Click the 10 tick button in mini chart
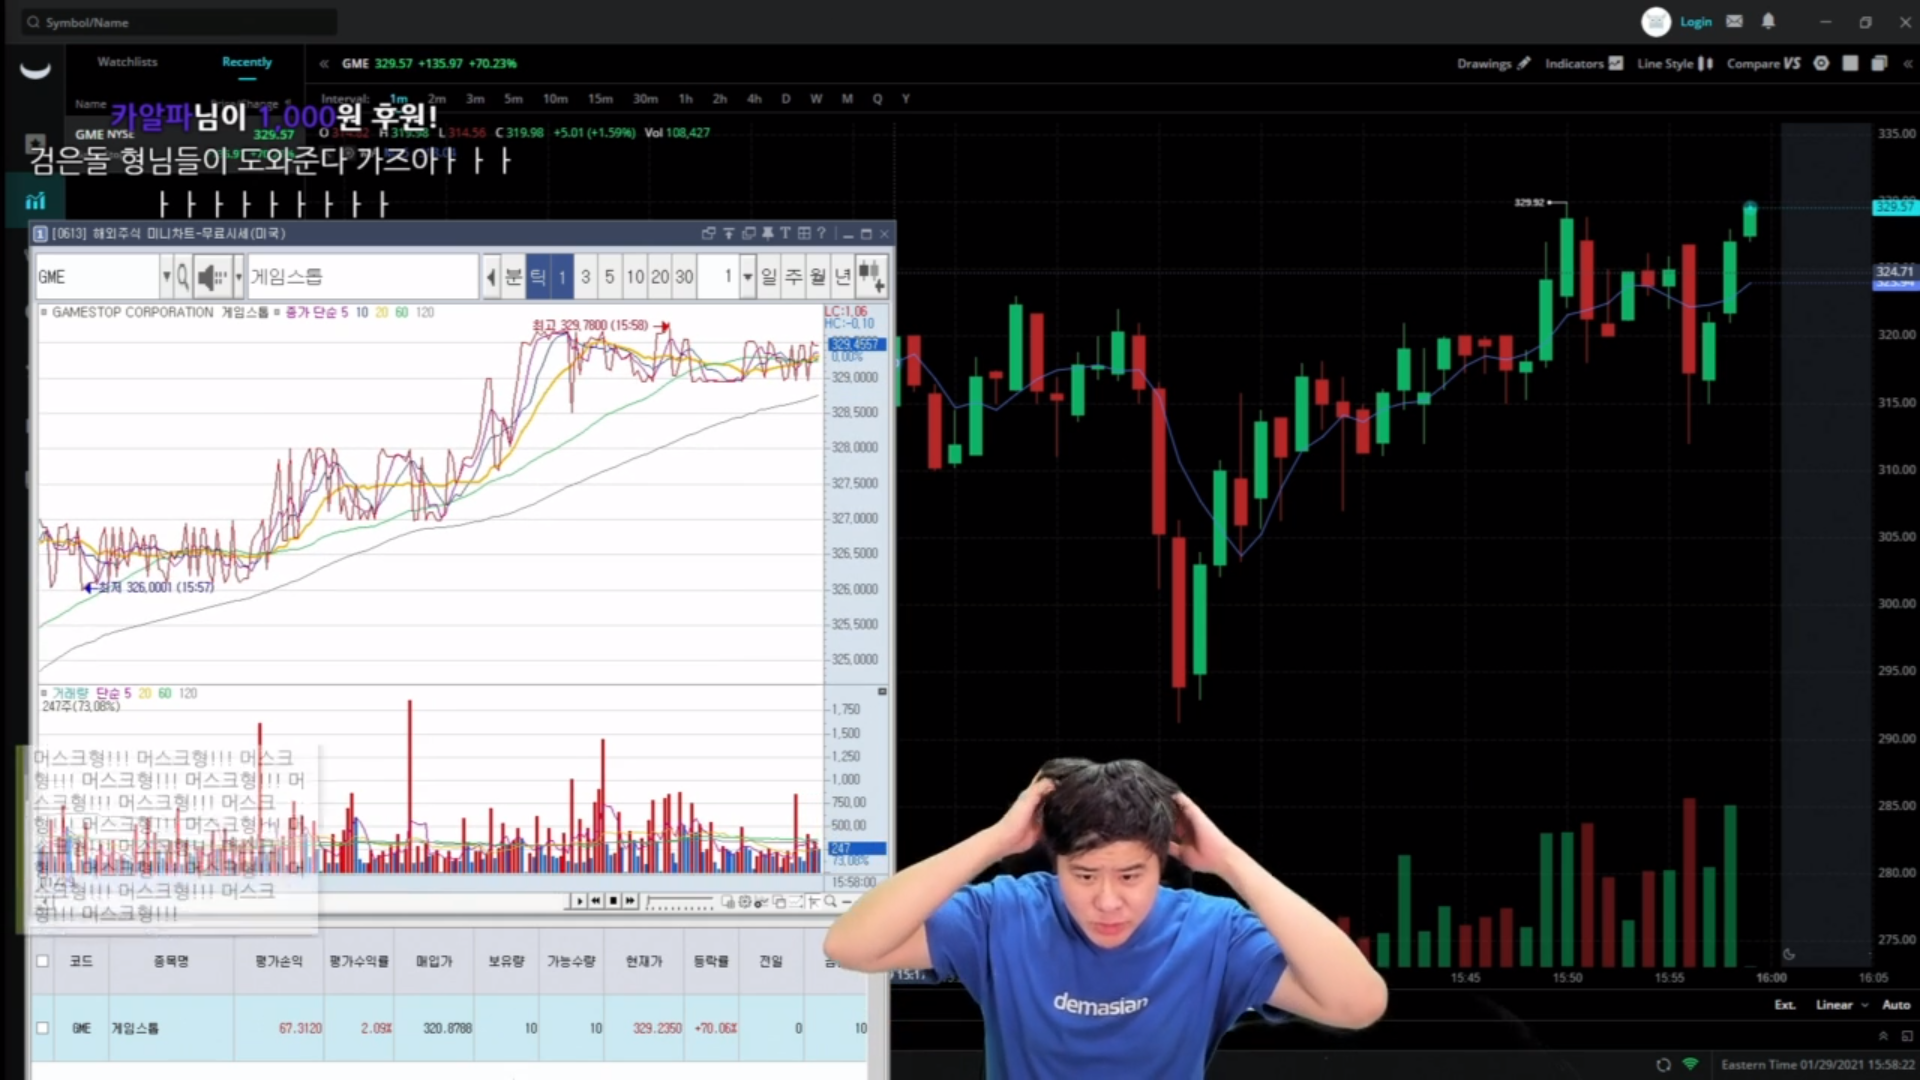The width and height of the screenshot is (1920, 1080). point(635,276)
